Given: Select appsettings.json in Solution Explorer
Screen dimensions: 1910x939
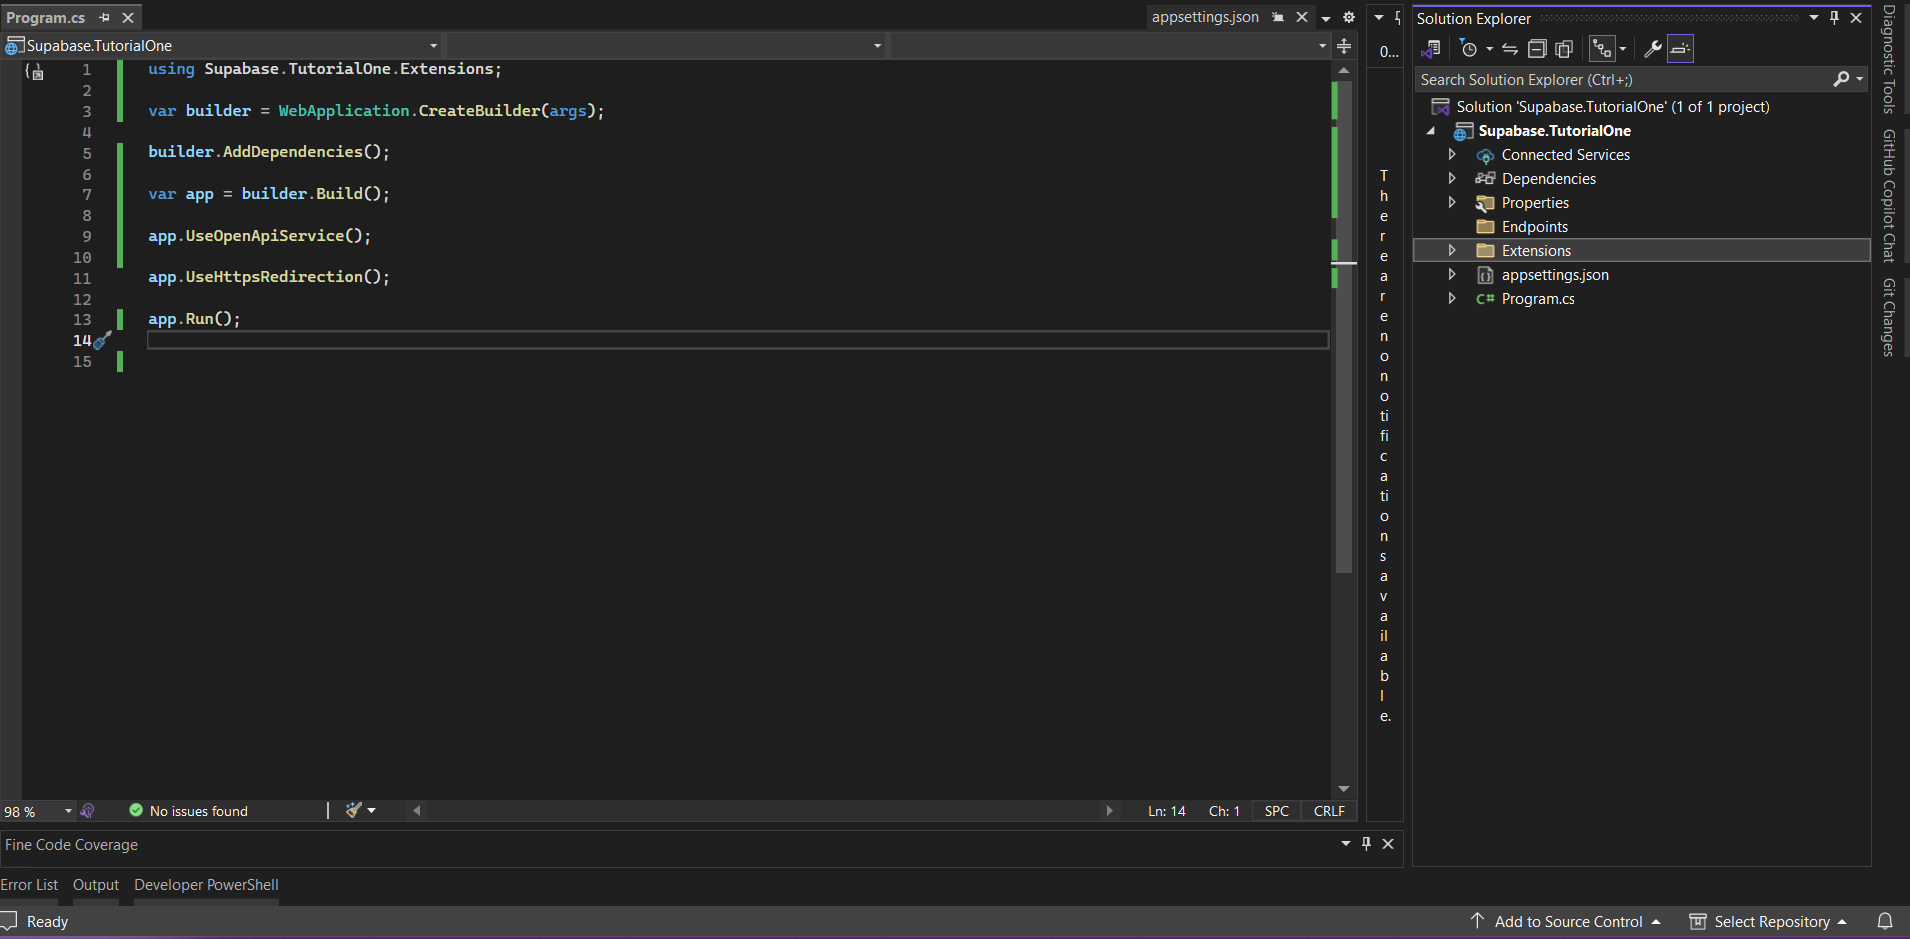Looking at the screenshot, I should tap(1555, 275).
